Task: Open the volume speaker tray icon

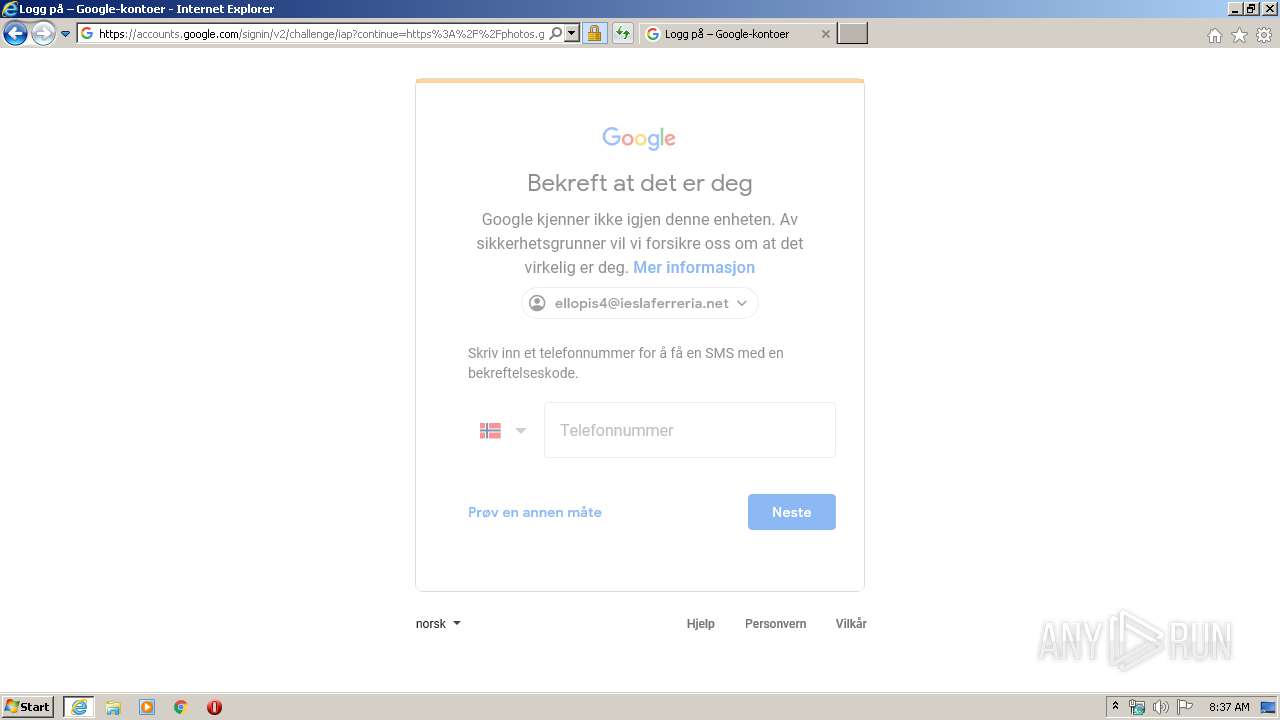Action: pyautogui.click(x=1160, y=707)
